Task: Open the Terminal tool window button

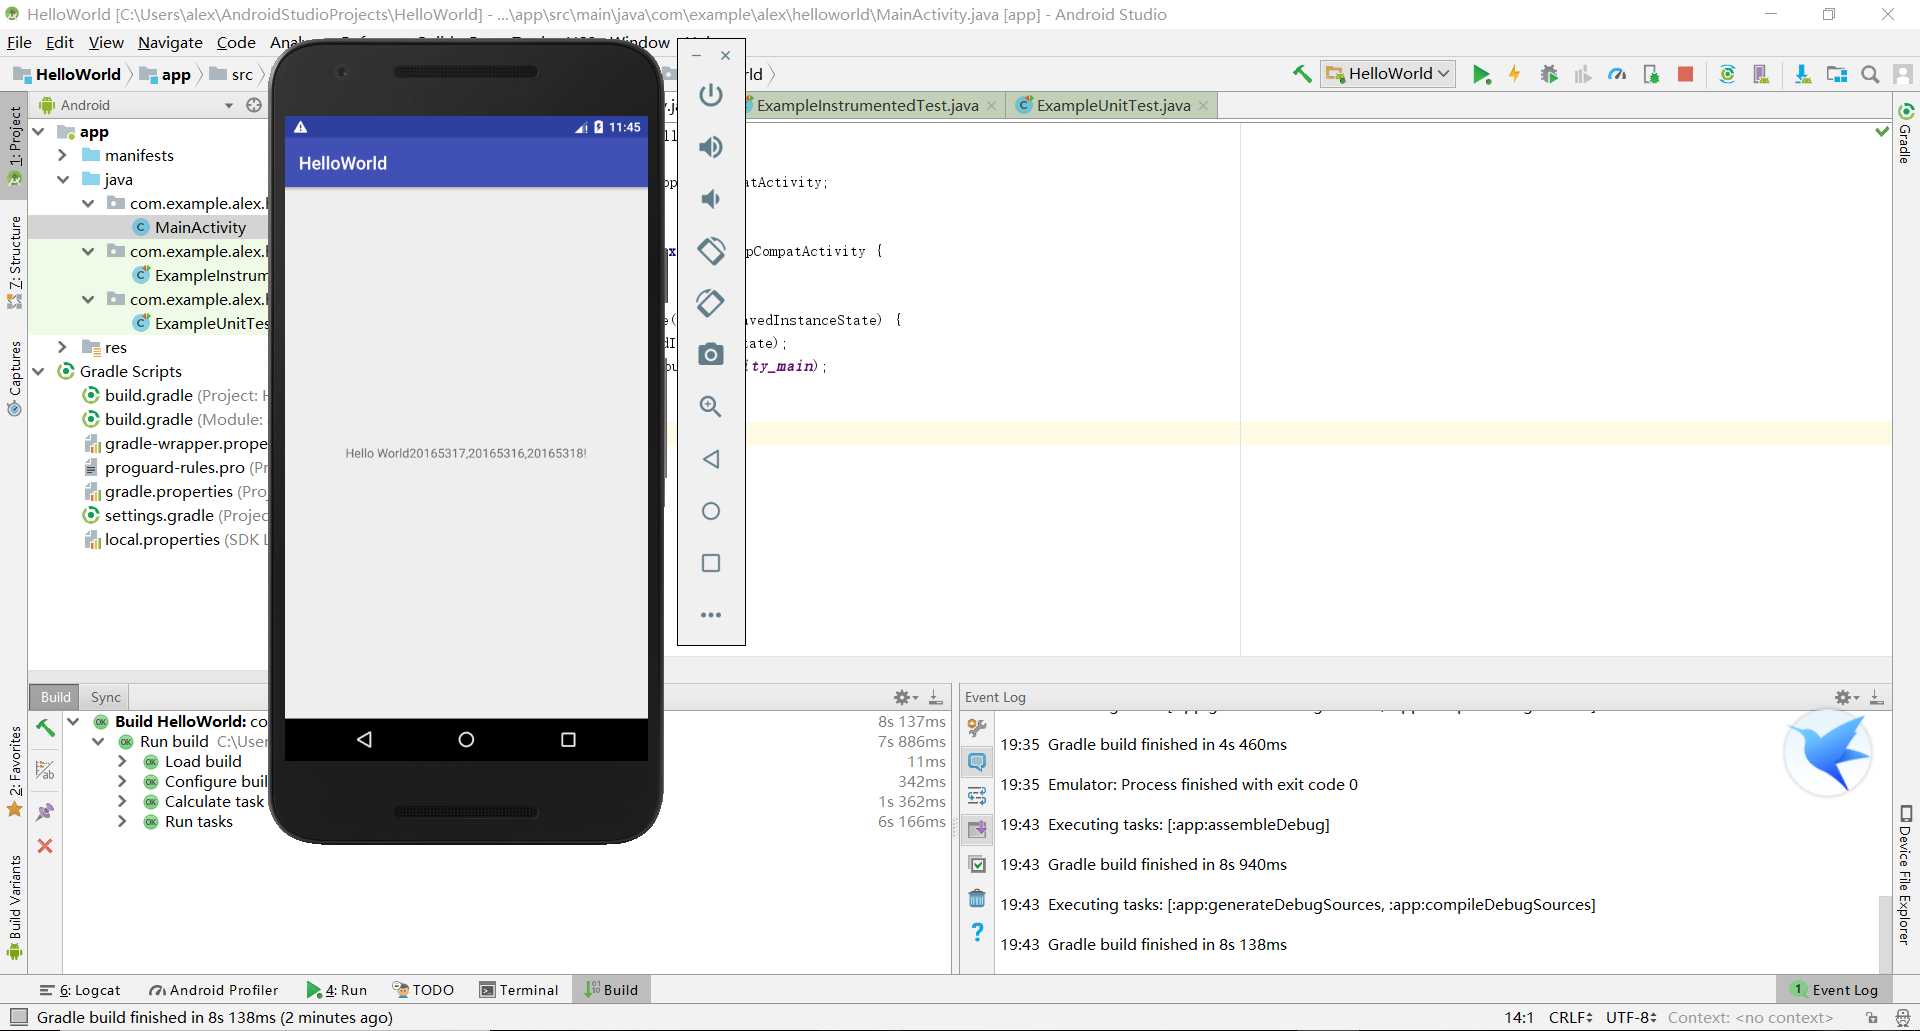Action: pyautogui.click(x=518, y=990)
